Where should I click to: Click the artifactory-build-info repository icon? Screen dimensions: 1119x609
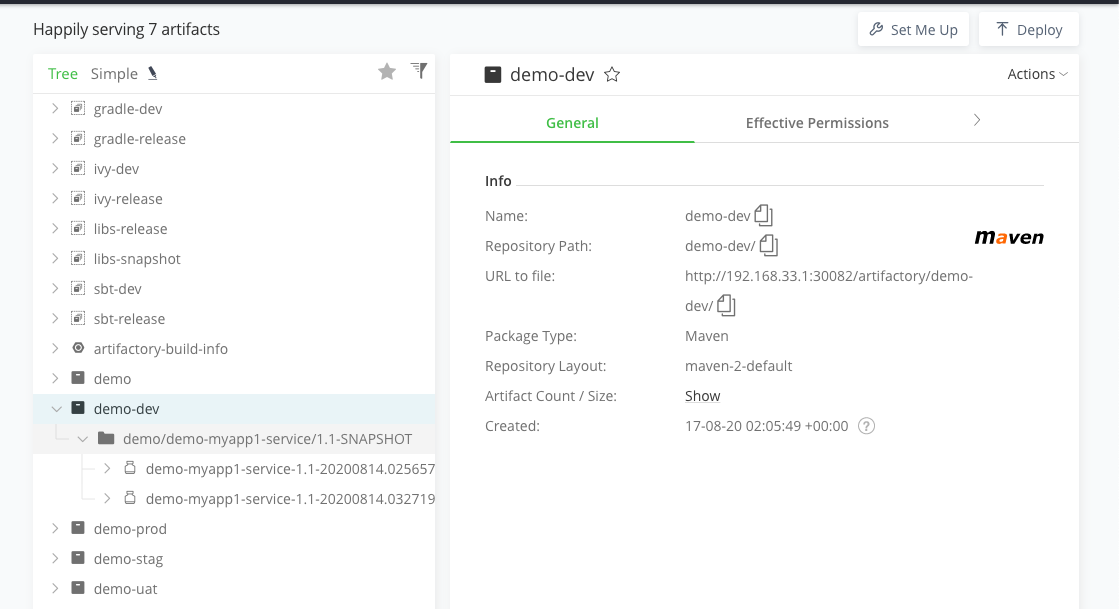(78, 349)
